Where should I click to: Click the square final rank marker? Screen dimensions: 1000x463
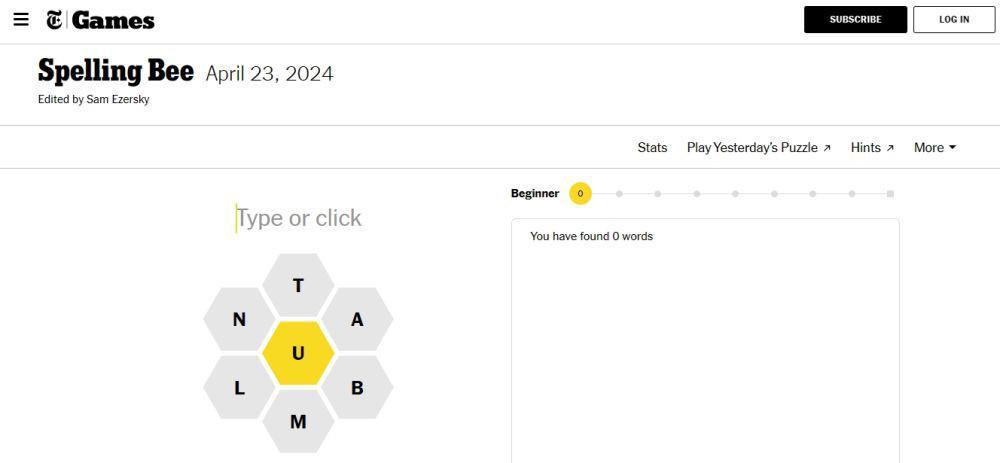point(890,194)
